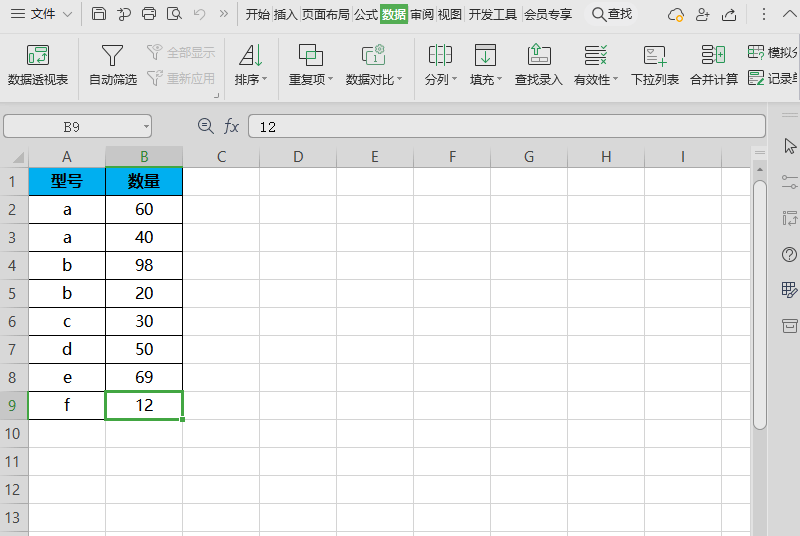The height and width of the screenshot is (536, 800).
Task: Switch to the 开始 ribbon tab
Action: pos(258,14)
